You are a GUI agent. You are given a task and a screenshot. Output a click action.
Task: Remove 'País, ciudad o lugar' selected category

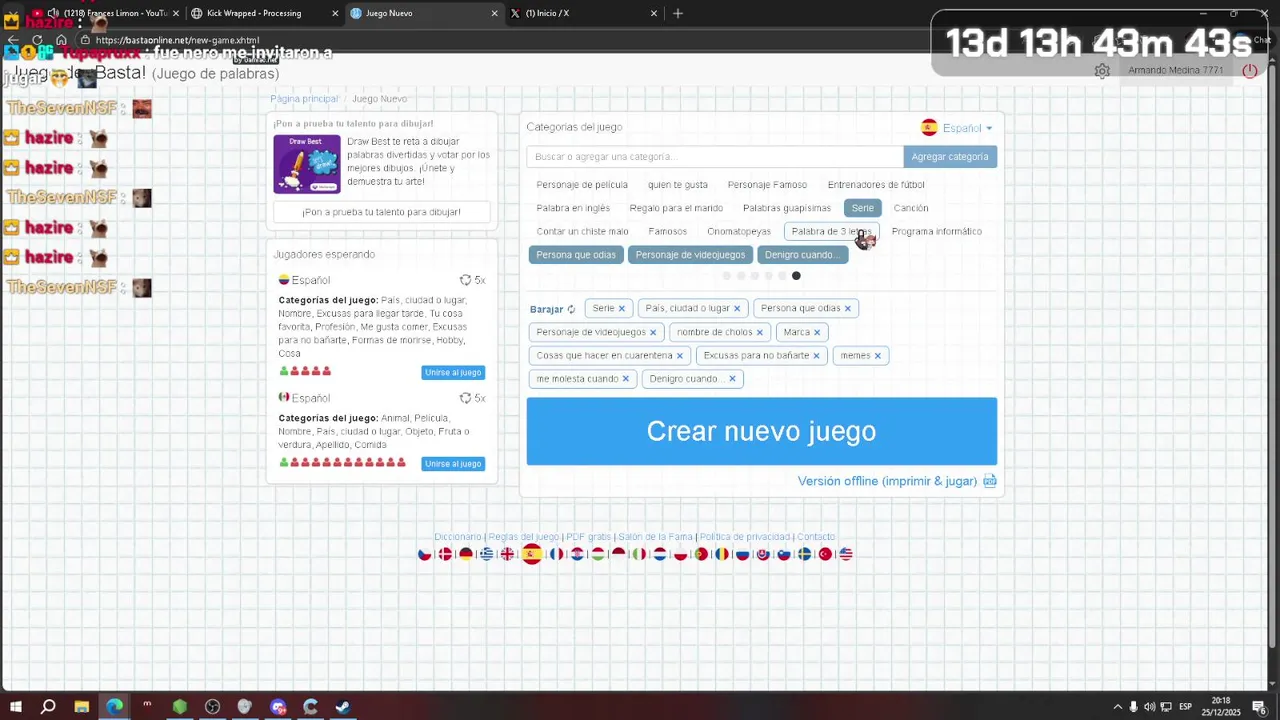[737, 309]
